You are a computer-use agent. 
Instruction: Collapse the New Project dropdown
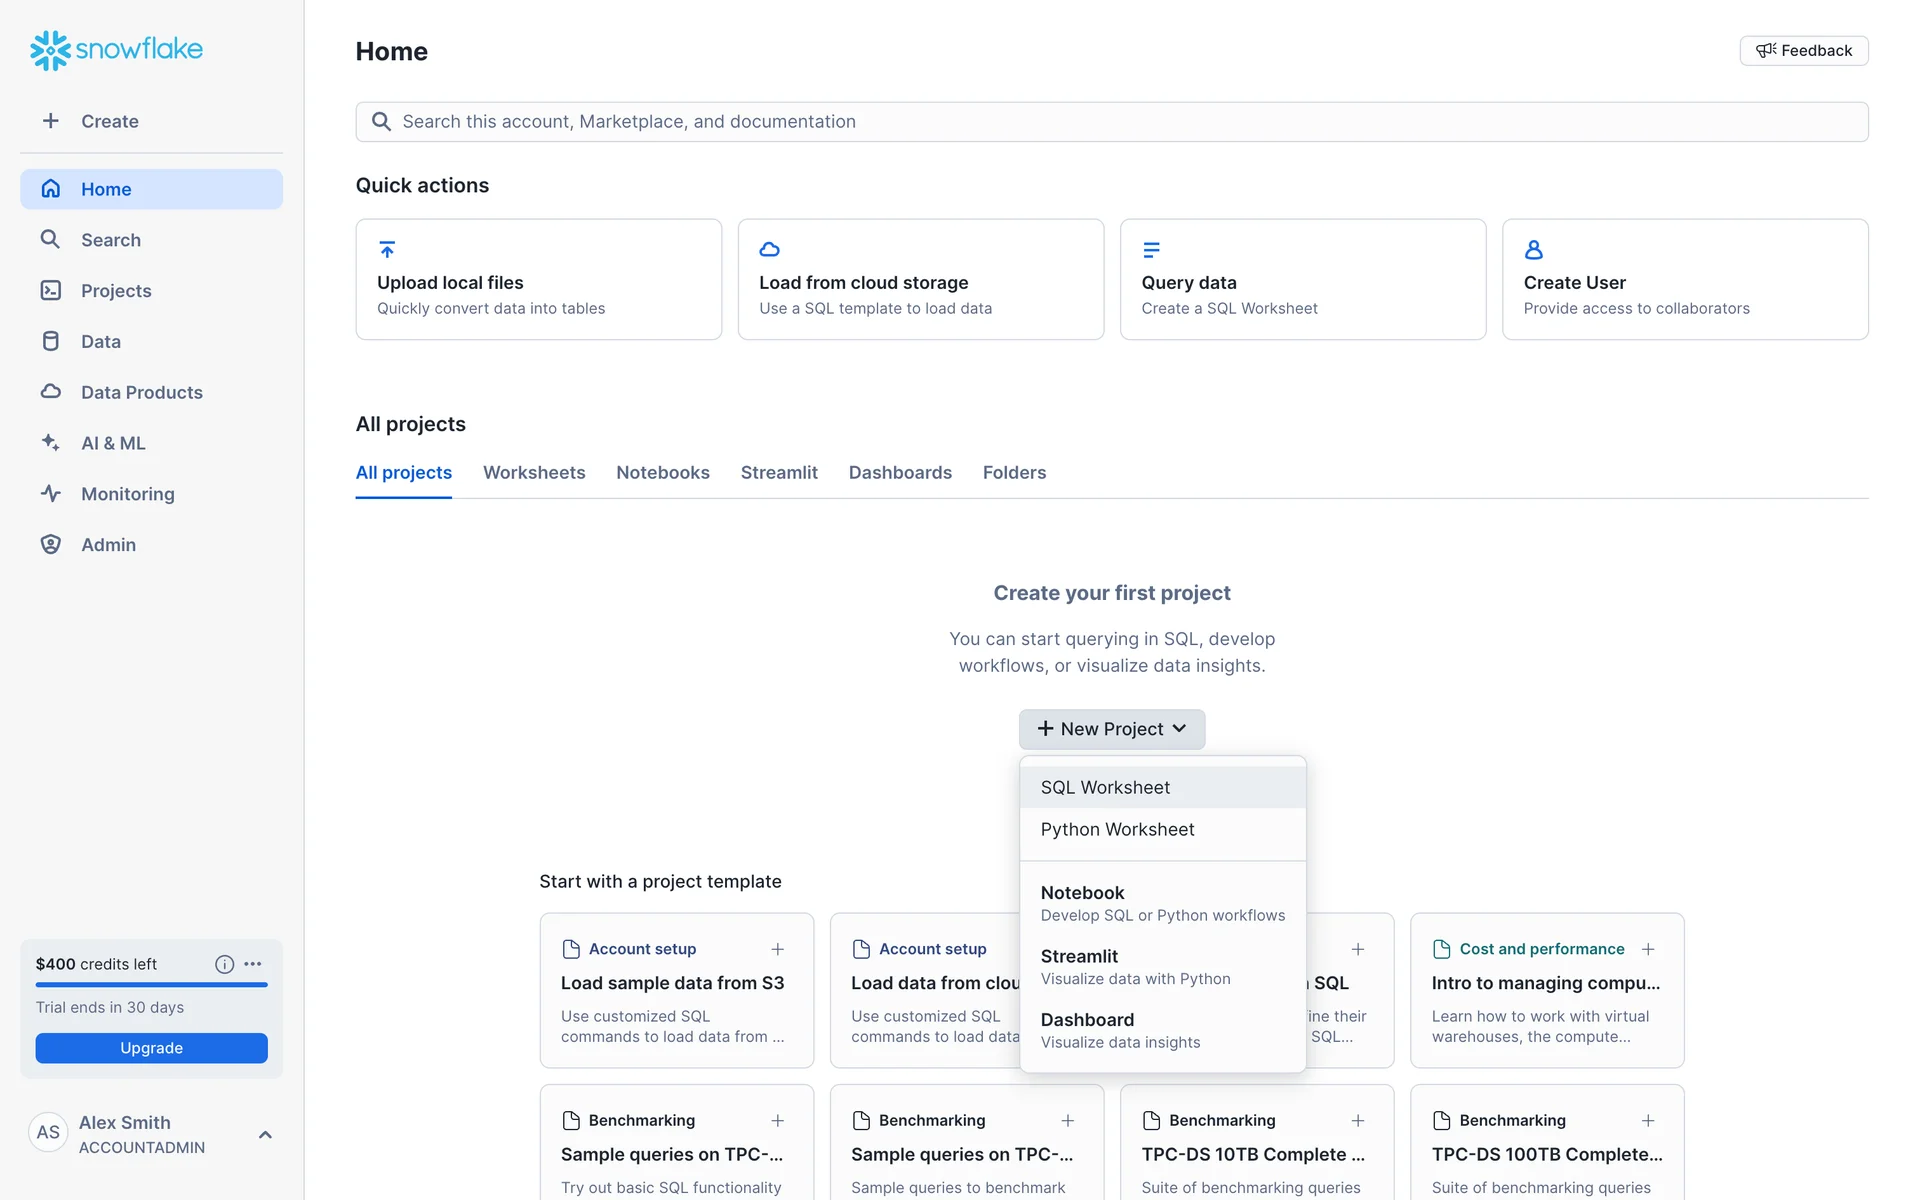click(x=1111, y=729)
